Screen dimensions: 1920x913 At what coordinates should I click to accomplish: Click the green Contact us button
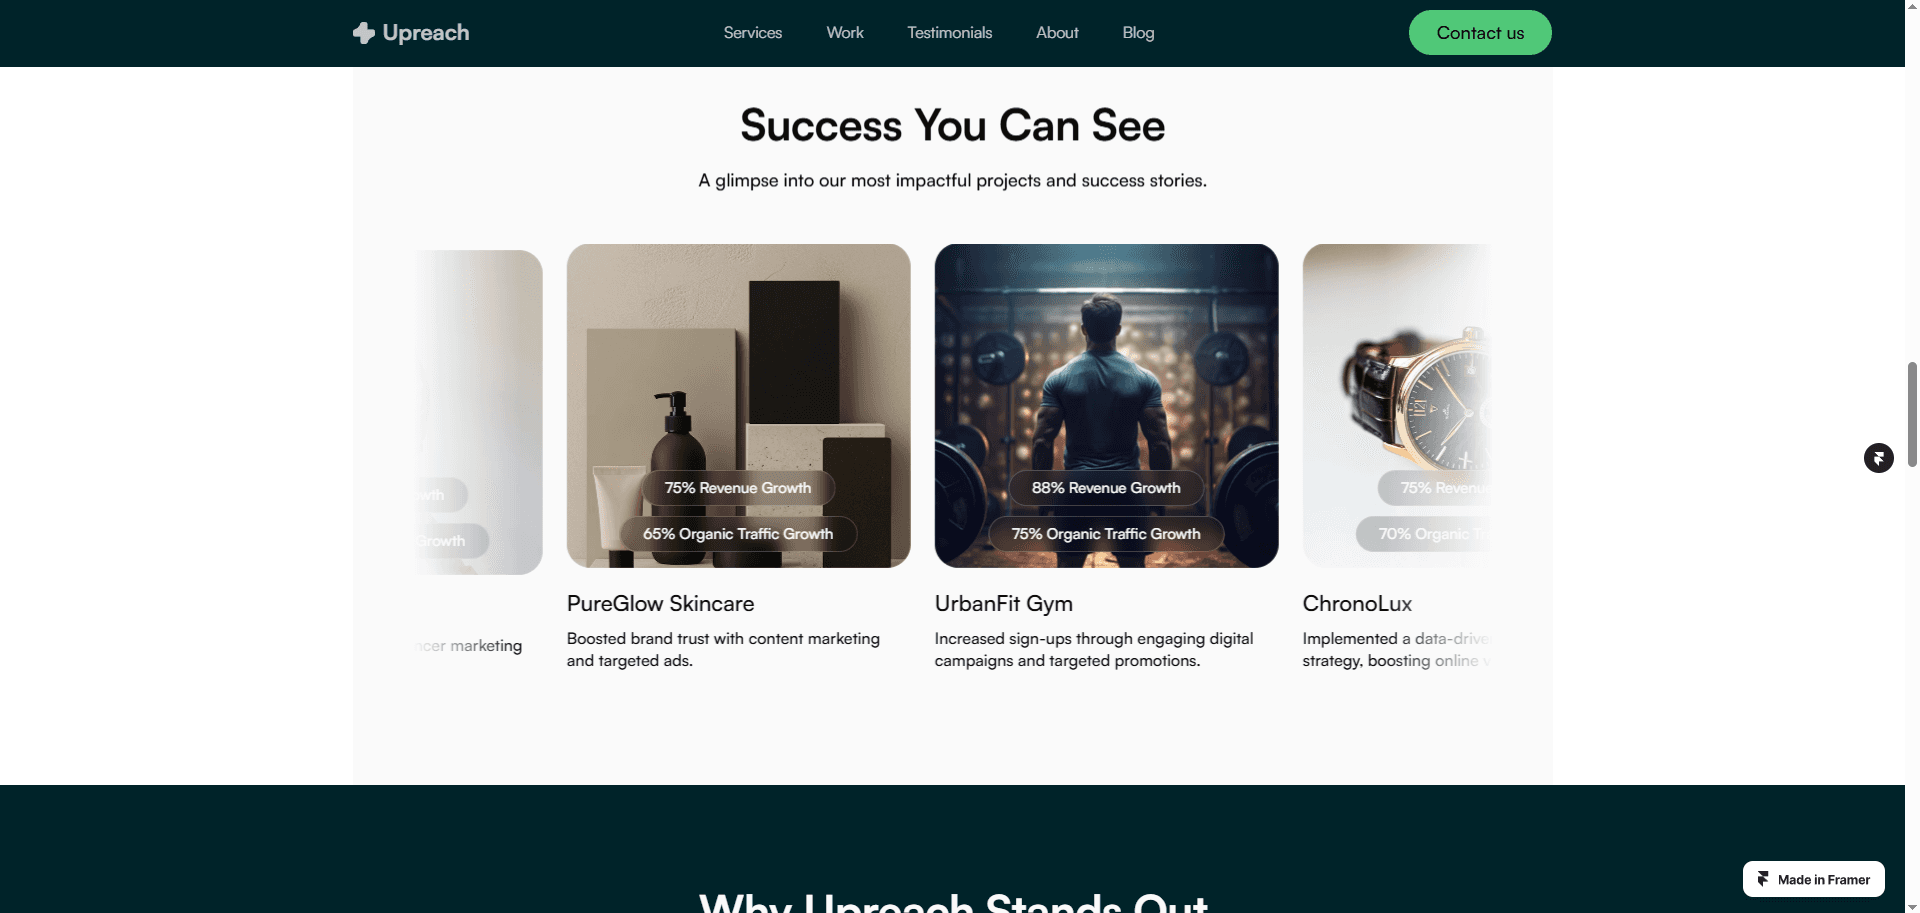(1480, 33)
